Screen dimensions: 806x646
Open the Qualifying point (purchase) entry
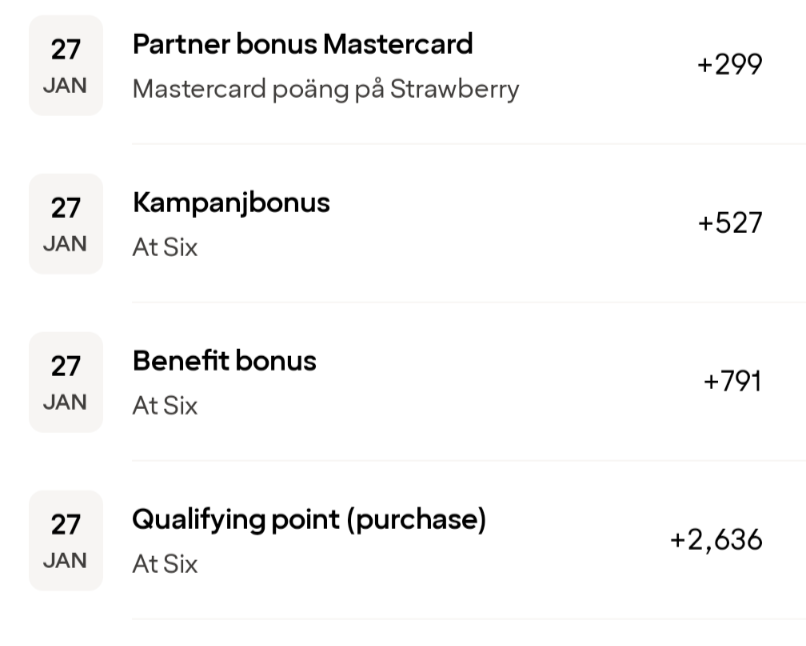[x=309, y=520]
